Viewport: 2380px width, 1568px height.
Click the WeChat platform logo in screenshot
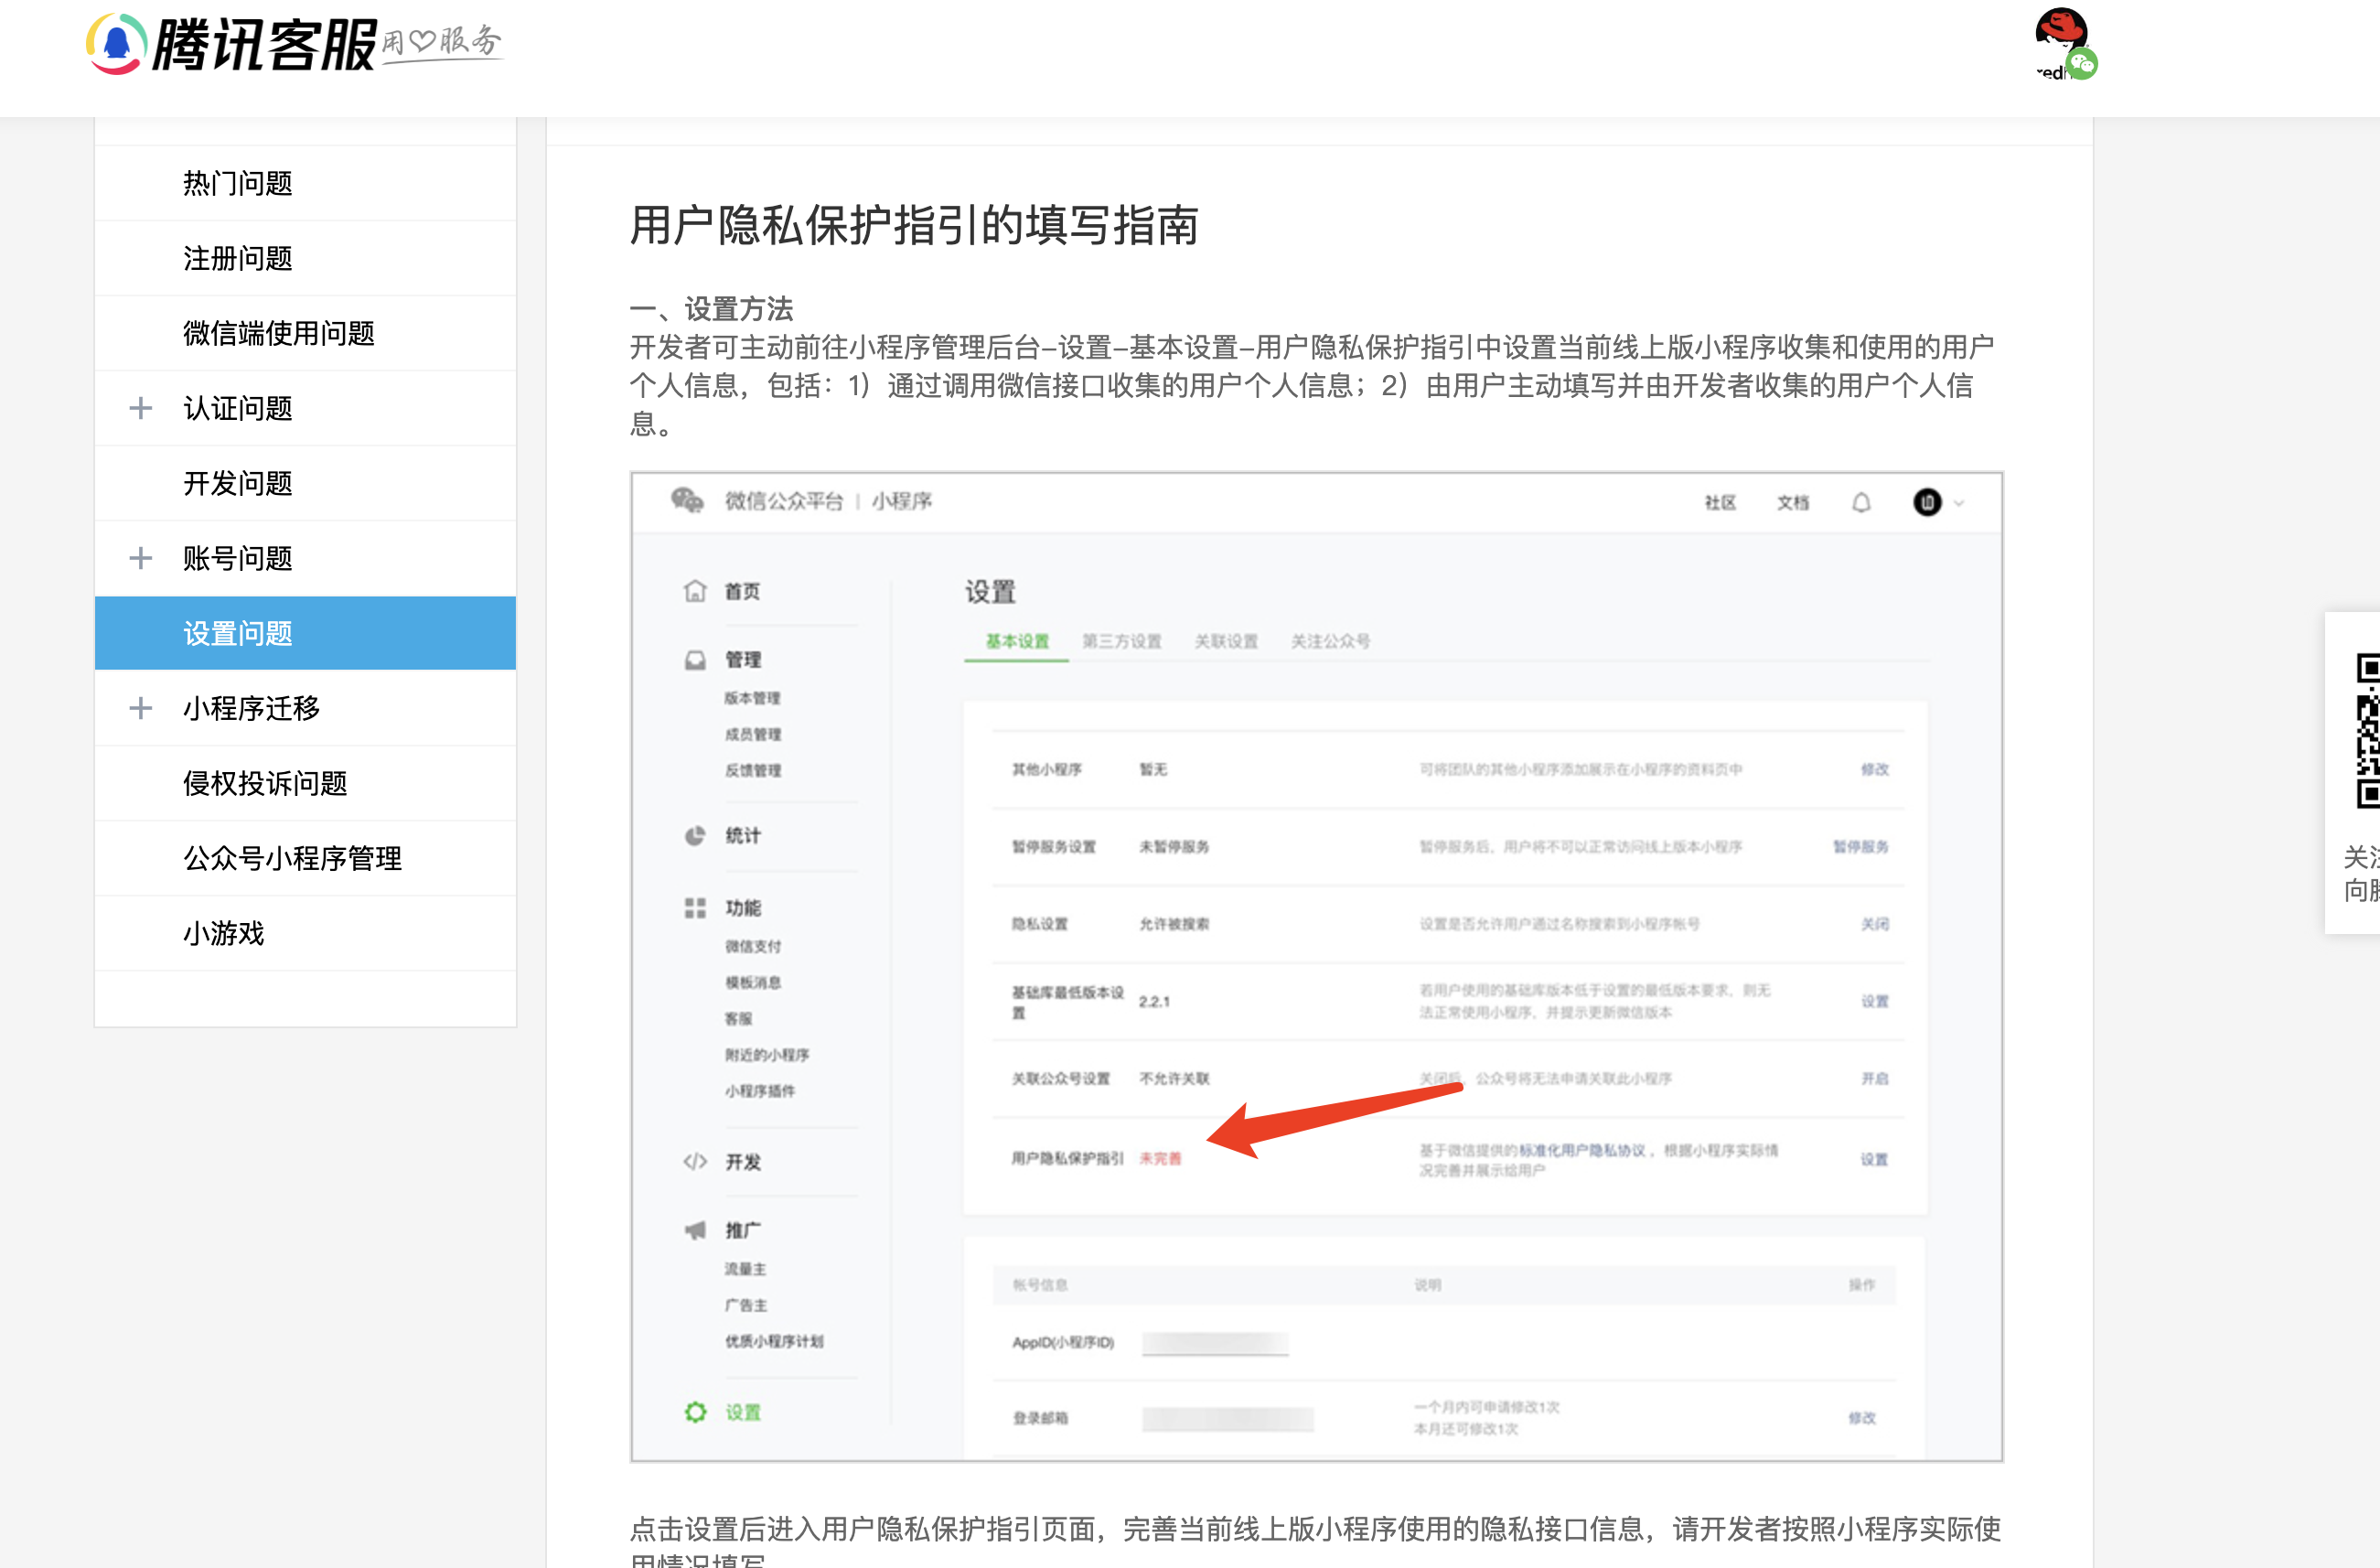pos(687,500)
